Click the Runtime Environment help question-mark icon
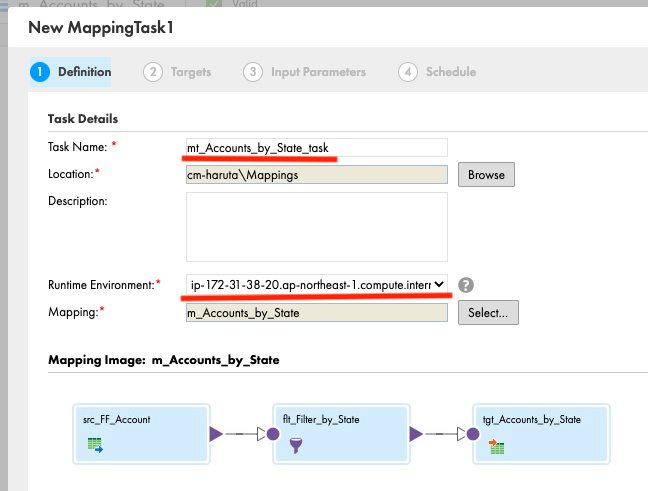Image resolution: width=648 pixels, height=491 pixels. point(466,285)
